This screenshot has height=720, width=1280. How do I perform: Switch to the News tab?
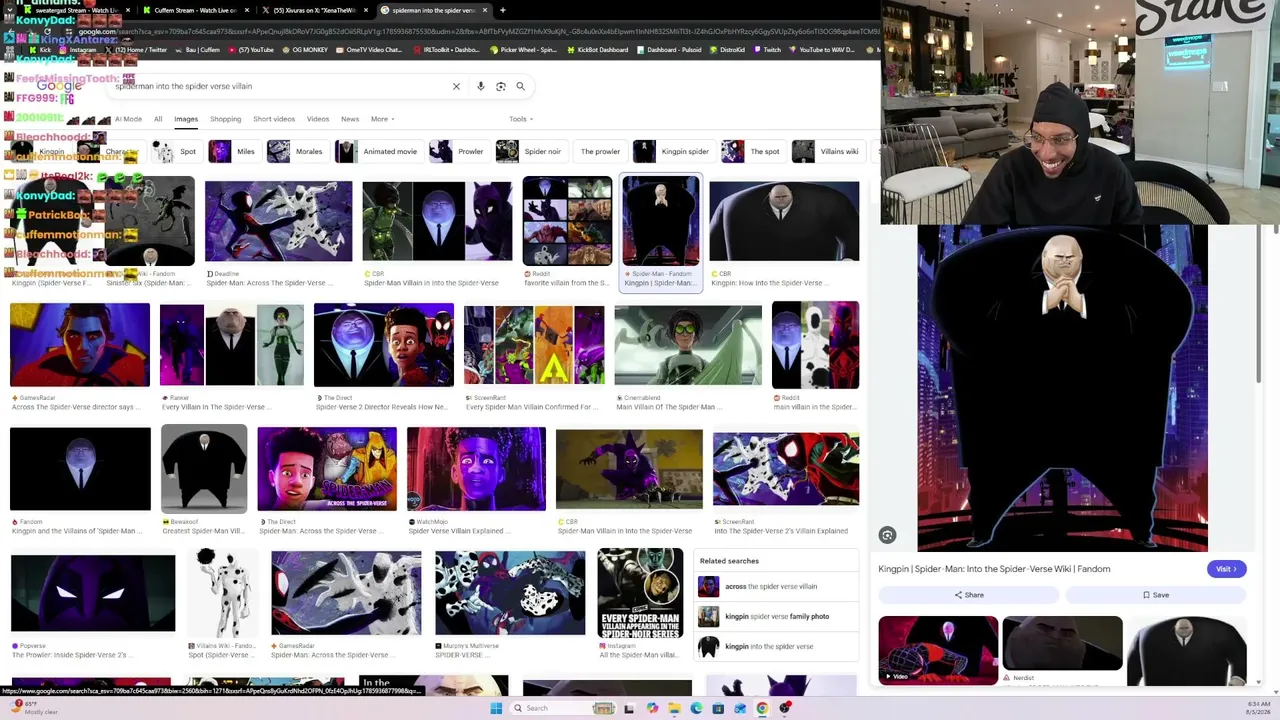[350, 119]
